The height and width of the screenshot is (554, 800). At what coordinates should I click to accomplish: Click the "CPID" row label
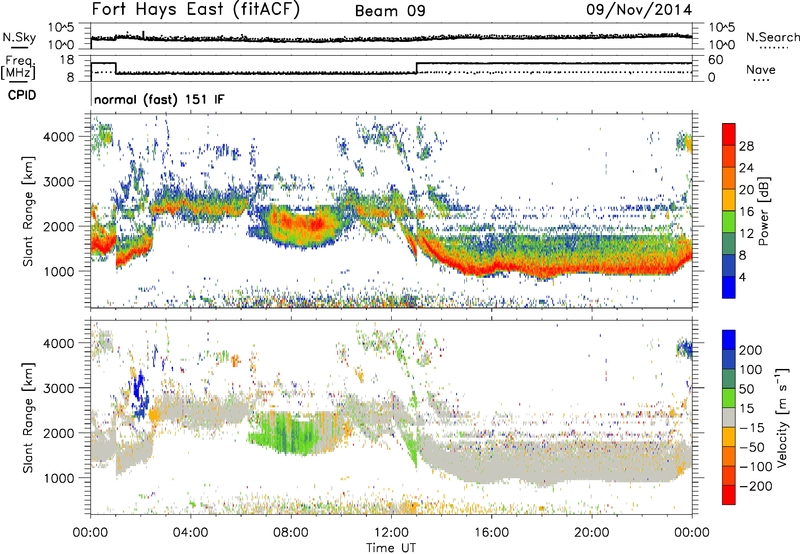[22, 95]
